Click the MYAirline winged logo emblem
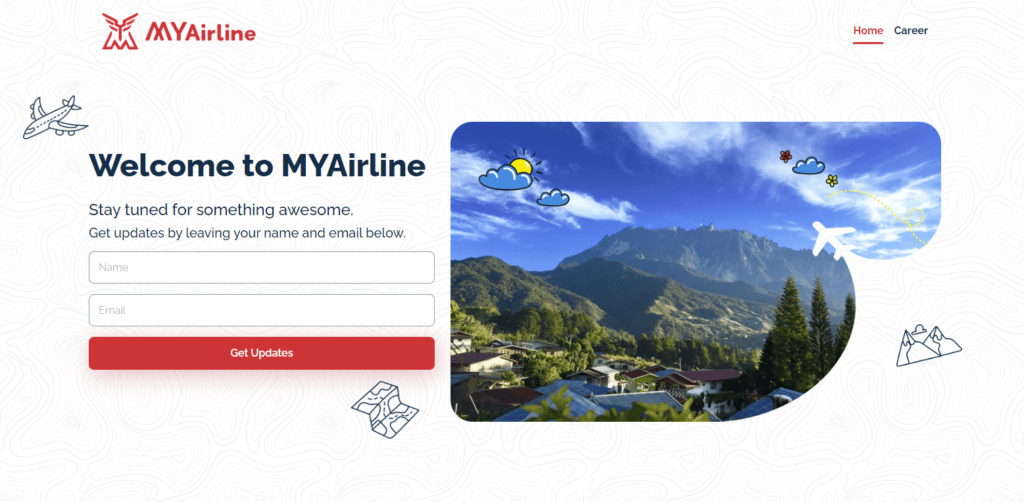1024x502 pixels. 120,31
